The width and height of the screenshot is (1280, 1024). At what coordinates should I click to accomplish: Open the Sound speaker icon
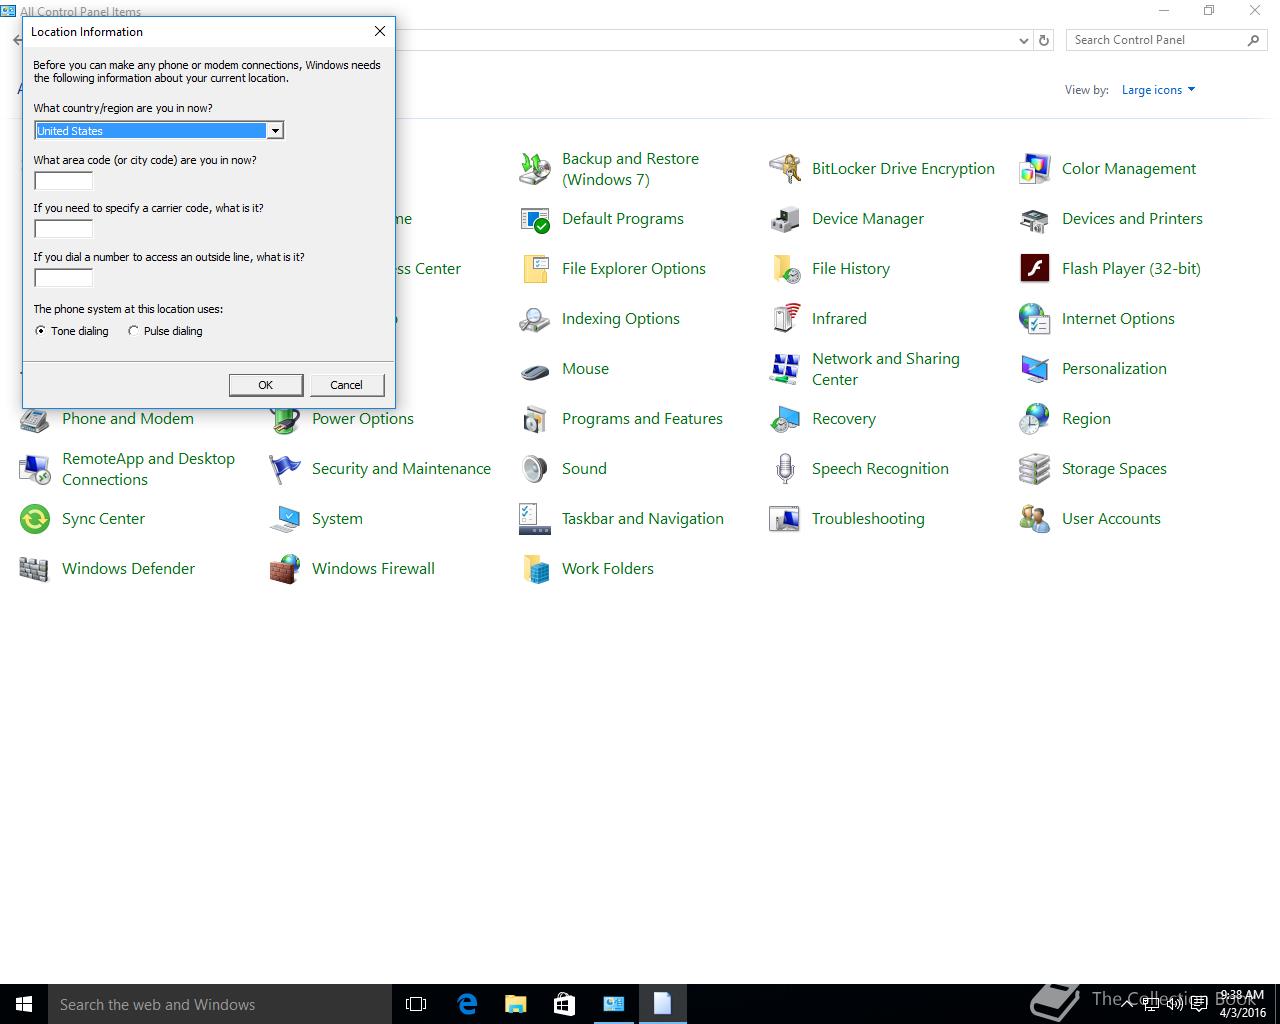tap(535, 469)
